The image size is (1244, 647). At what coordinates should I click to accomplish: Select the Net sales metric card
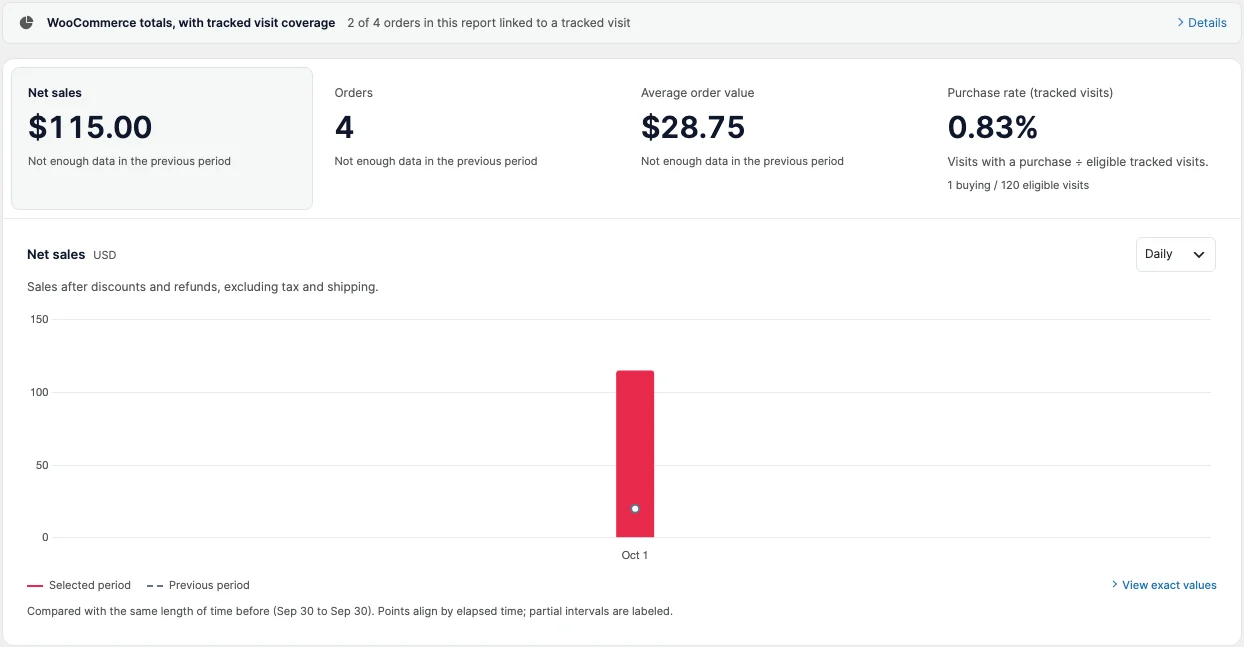162,138
